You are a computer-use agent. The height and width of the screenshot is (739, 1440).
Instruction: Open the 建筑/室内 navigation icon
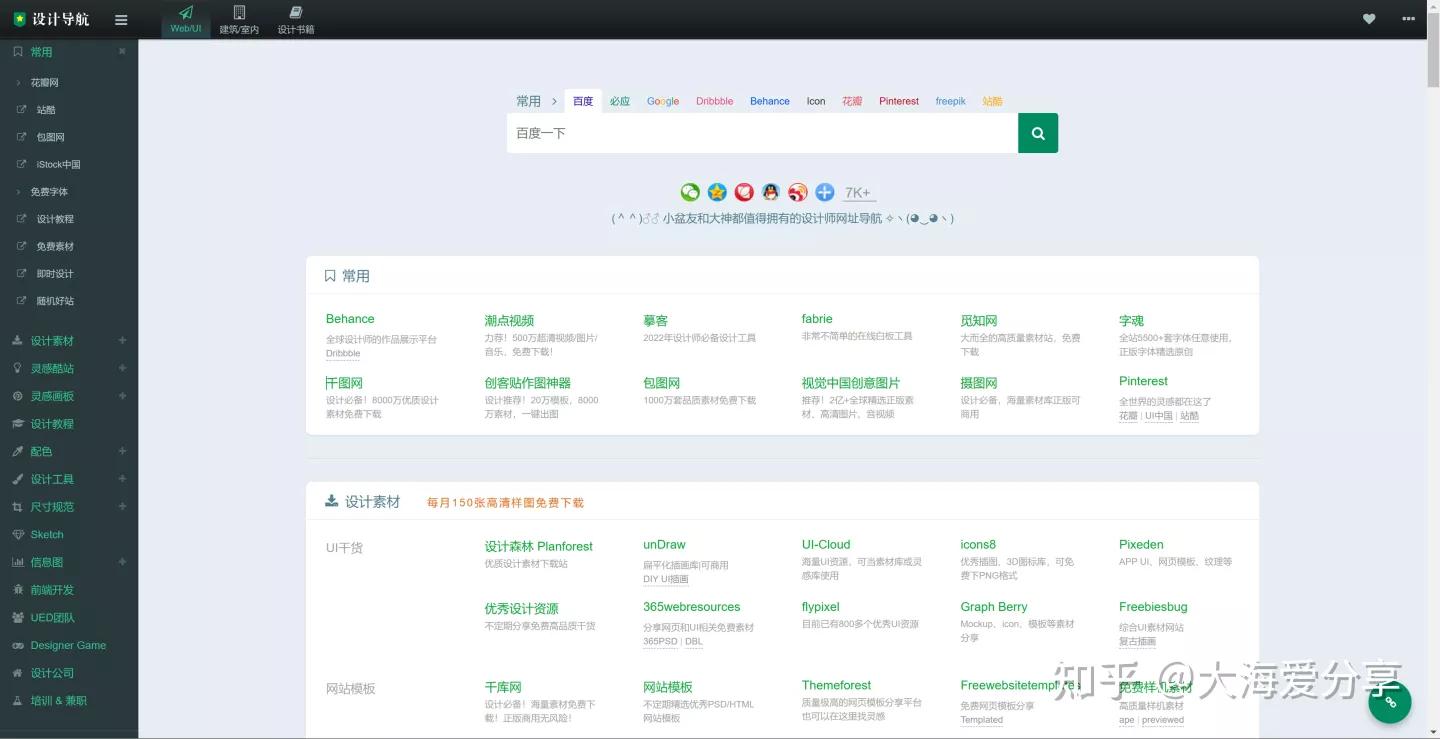[239, 18]
